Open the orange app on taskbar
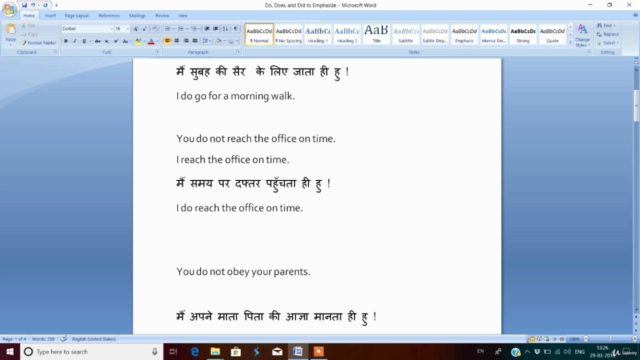Screen dimensions: 640x360 pyautogui.click(x=319, y=351)
